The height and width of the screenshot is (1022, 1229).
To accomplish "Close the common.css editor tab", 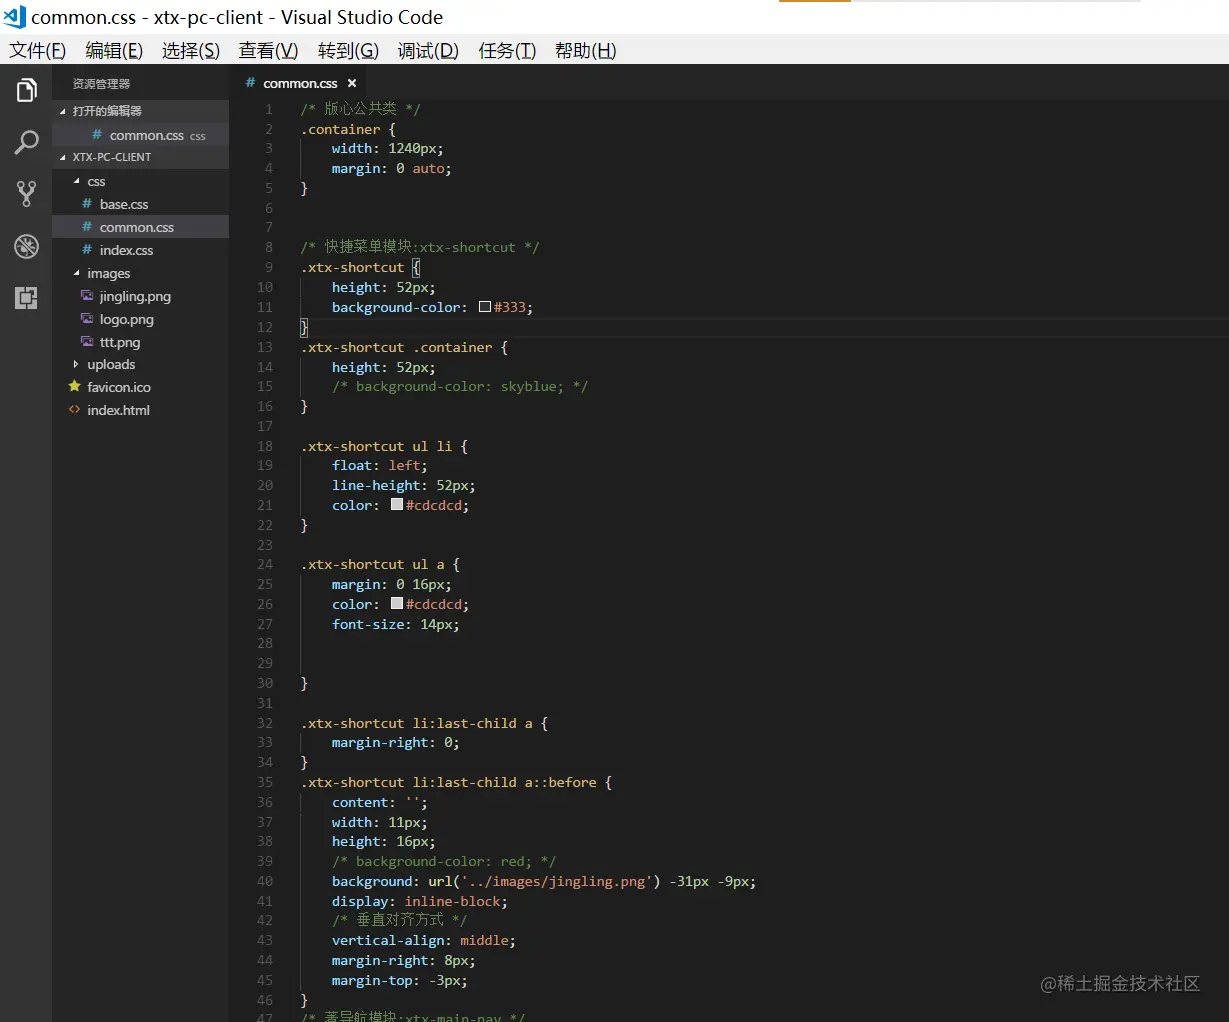I will [352, 83].
